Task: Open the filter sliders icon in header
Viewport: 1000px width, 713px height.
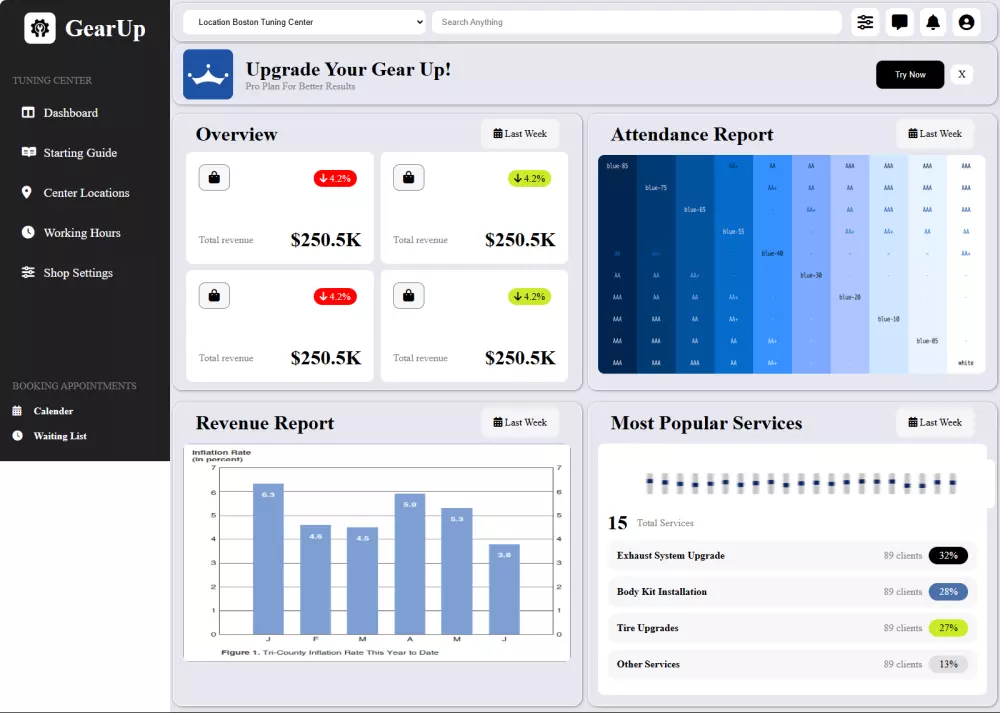Action: click(865, 22)
